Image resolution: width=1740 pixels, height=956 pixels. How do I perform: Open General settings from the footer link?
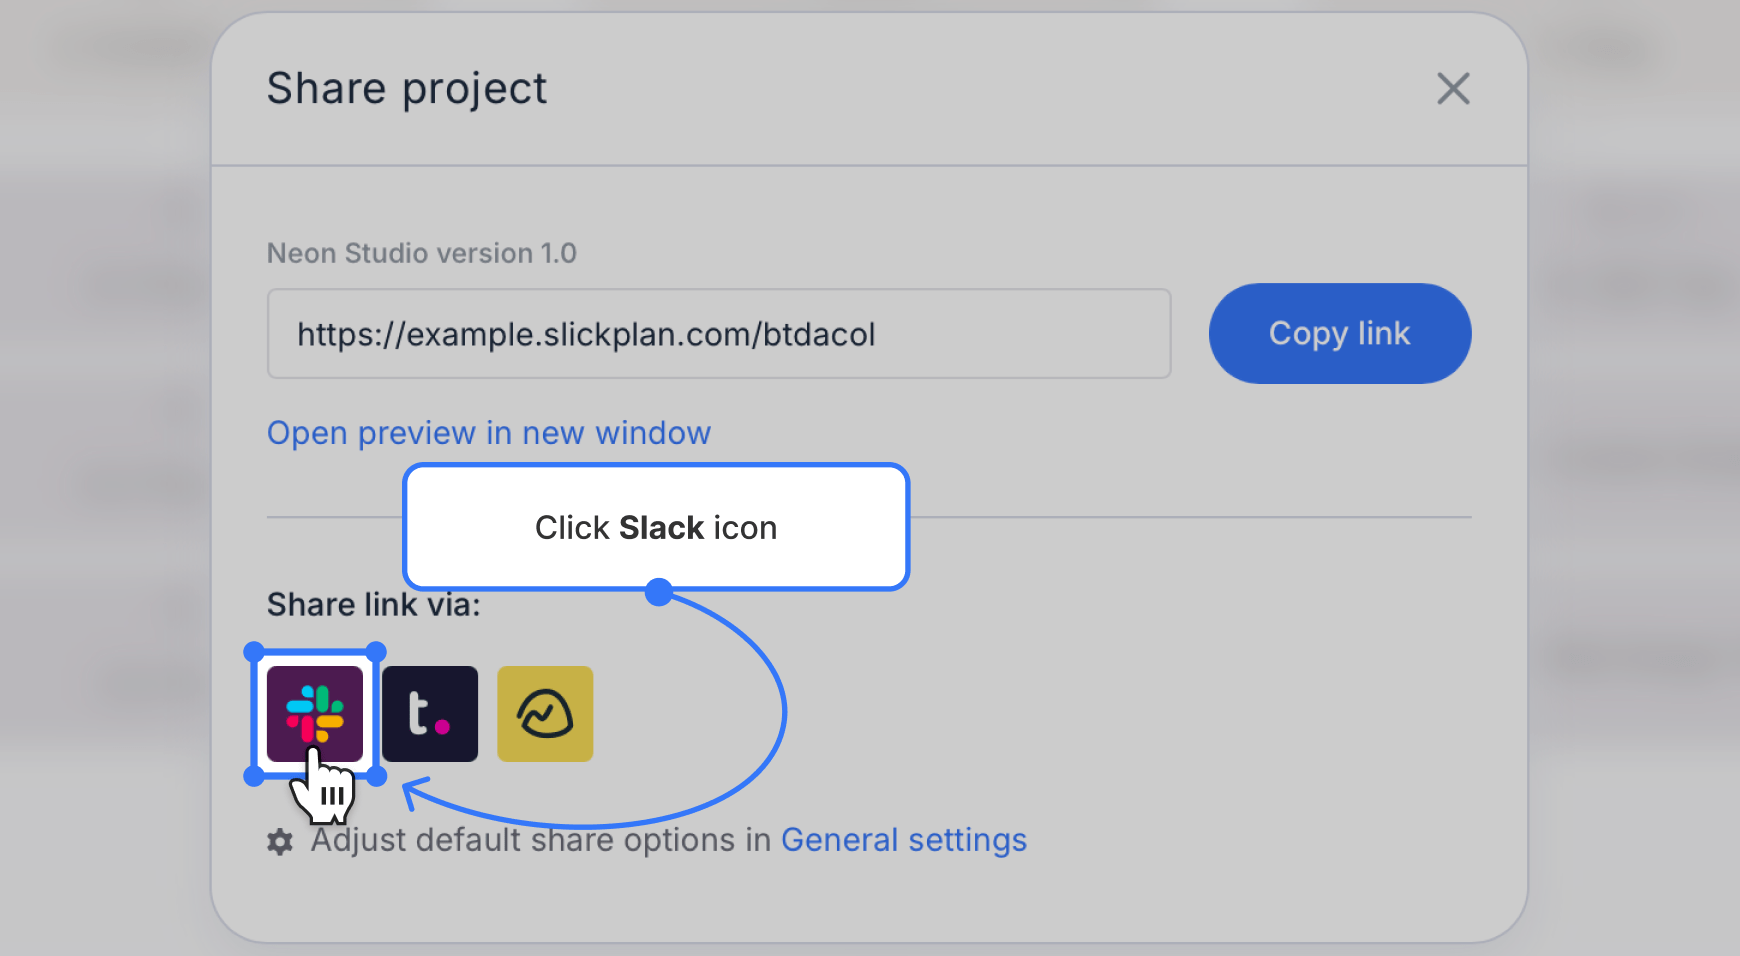904,840
